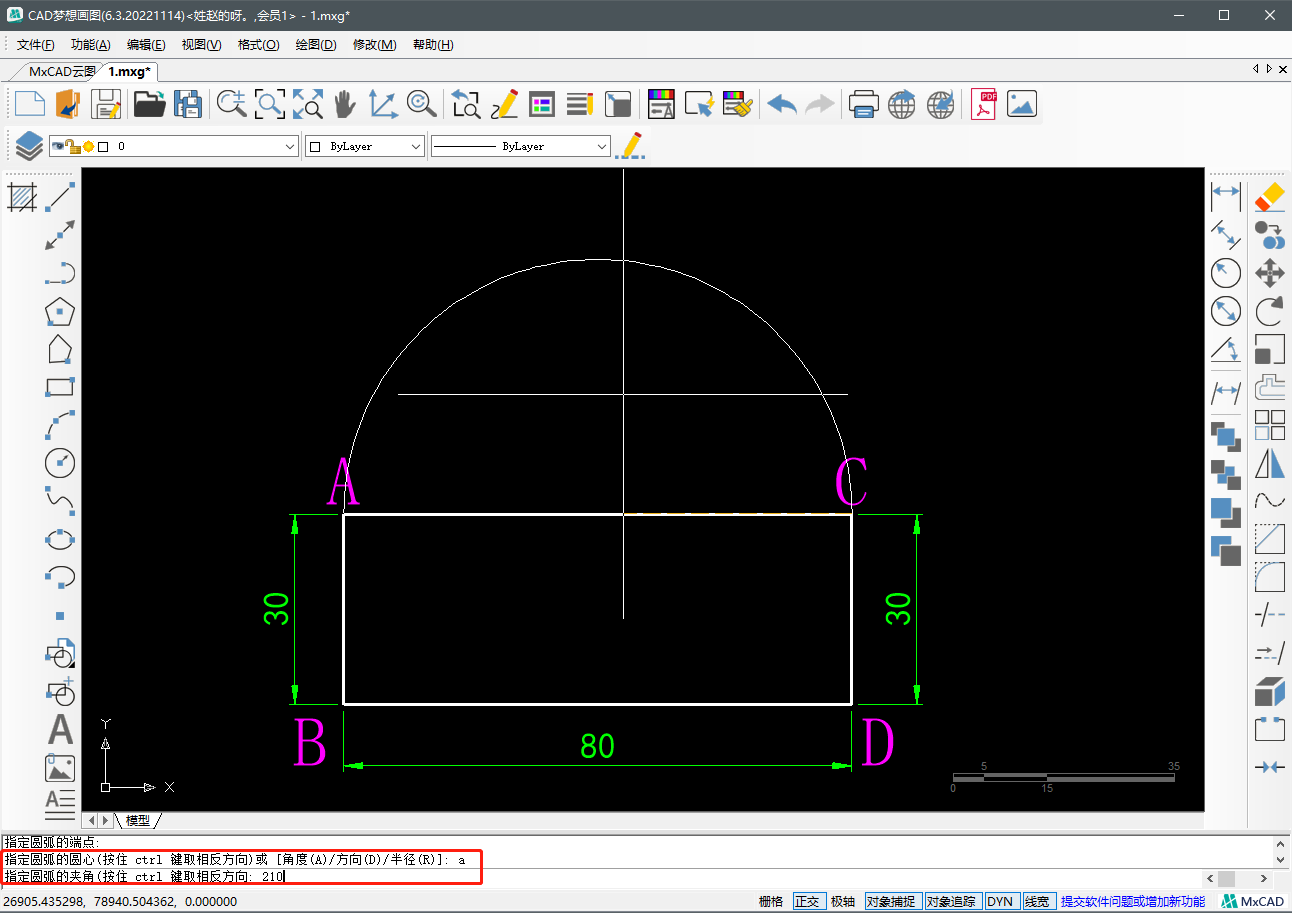The width and height of the screenshot is (1292, 913).
Task: Choose the Polygon drawing tool
Action: [x=61, y=312]
